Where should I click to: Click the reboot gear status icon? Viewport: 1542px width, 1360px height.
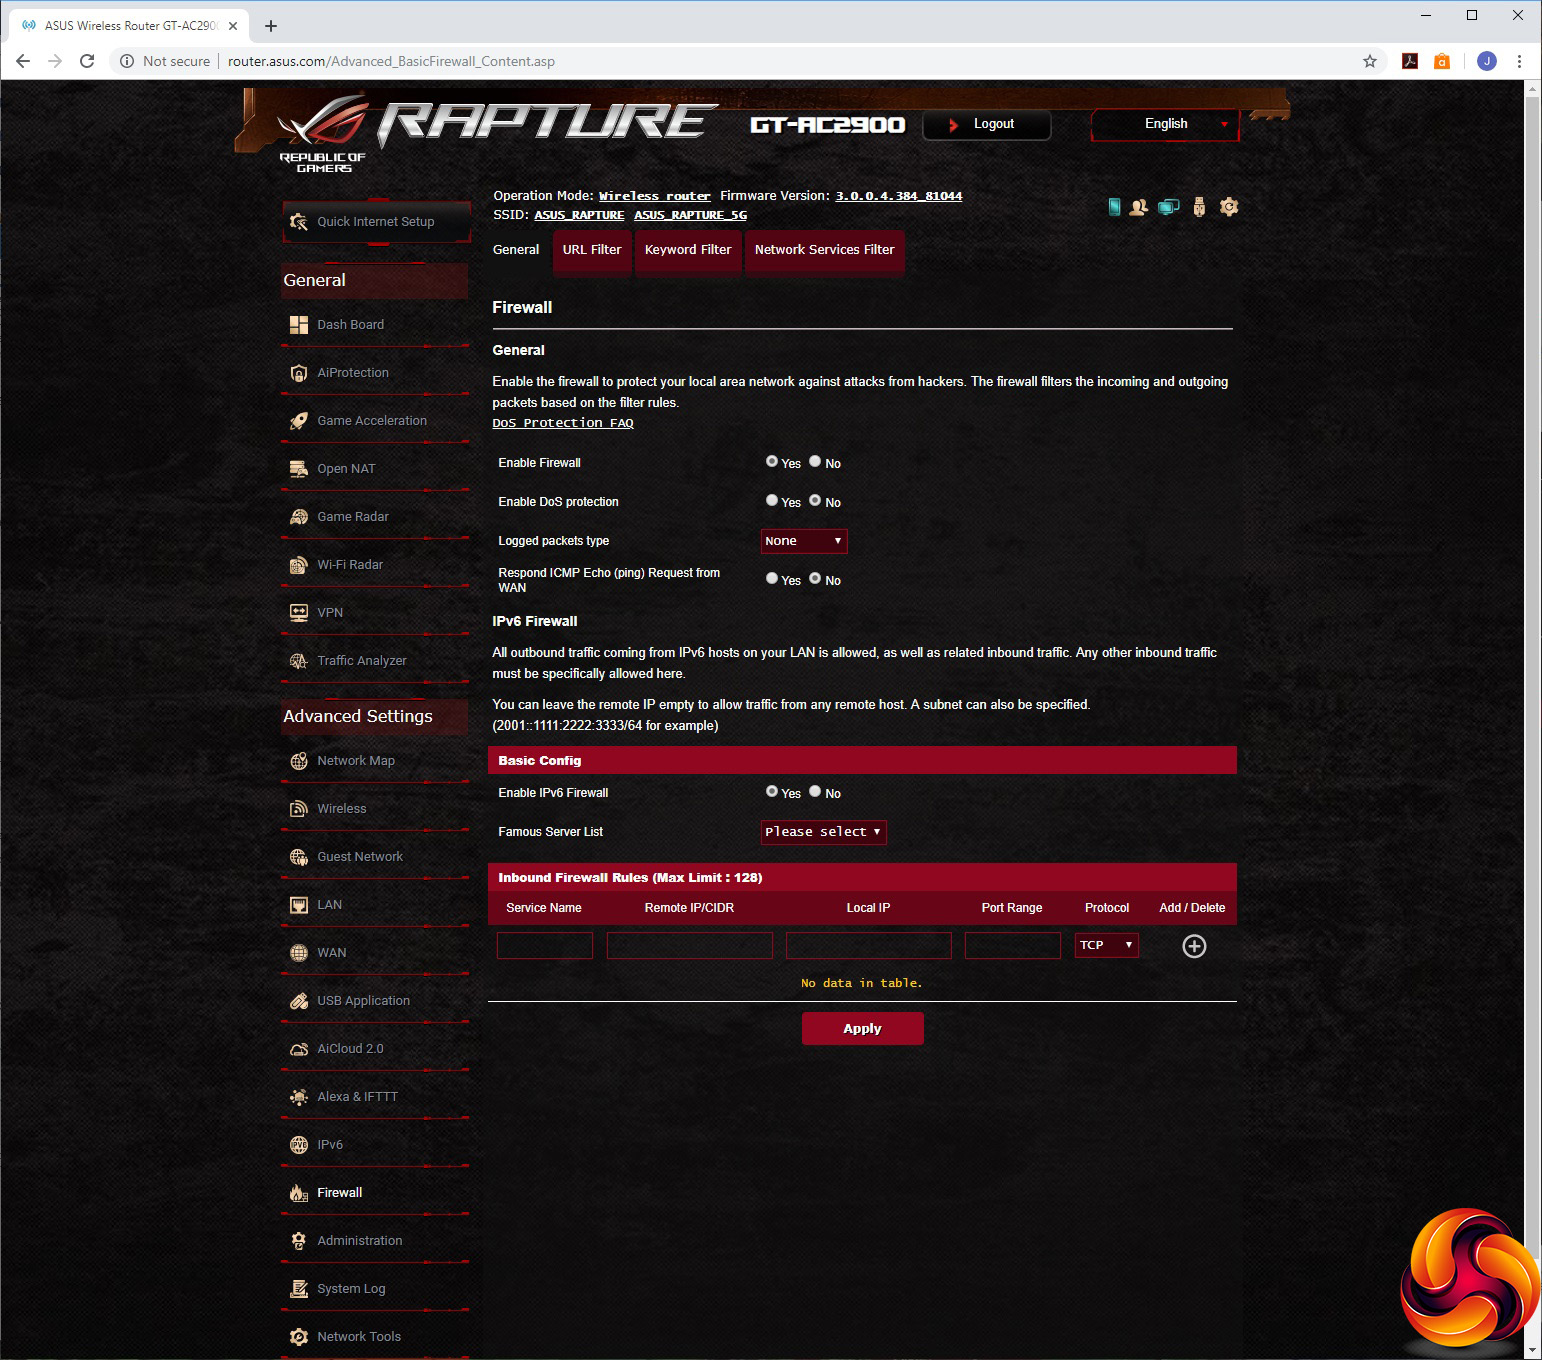point(1229,207)
